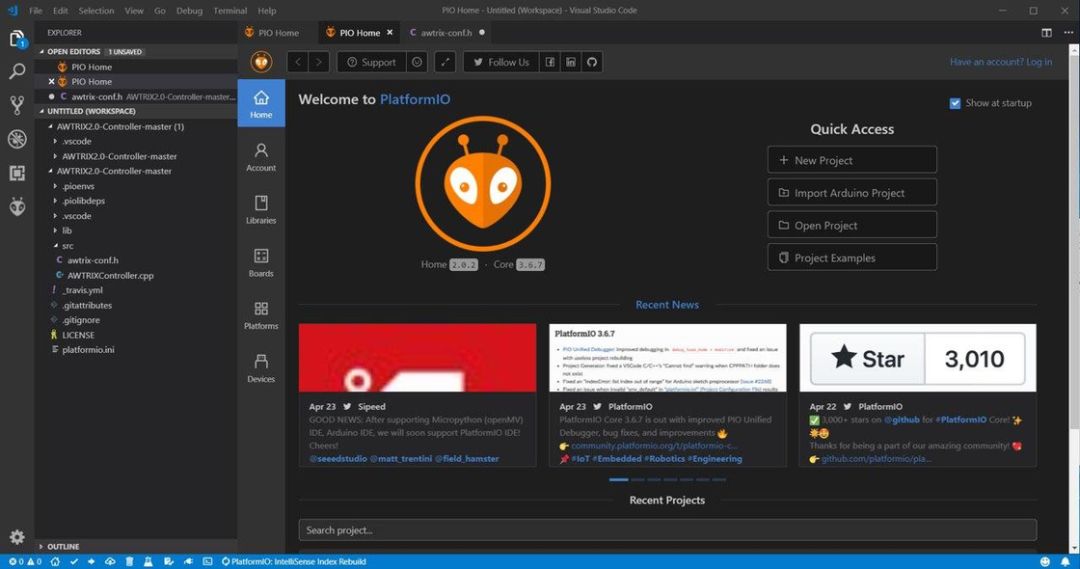Expand the .pioenvs folder
Image resolution: width=1080 pixels, height=569 pixels.
pyautogui.click(x=136, y=186)
